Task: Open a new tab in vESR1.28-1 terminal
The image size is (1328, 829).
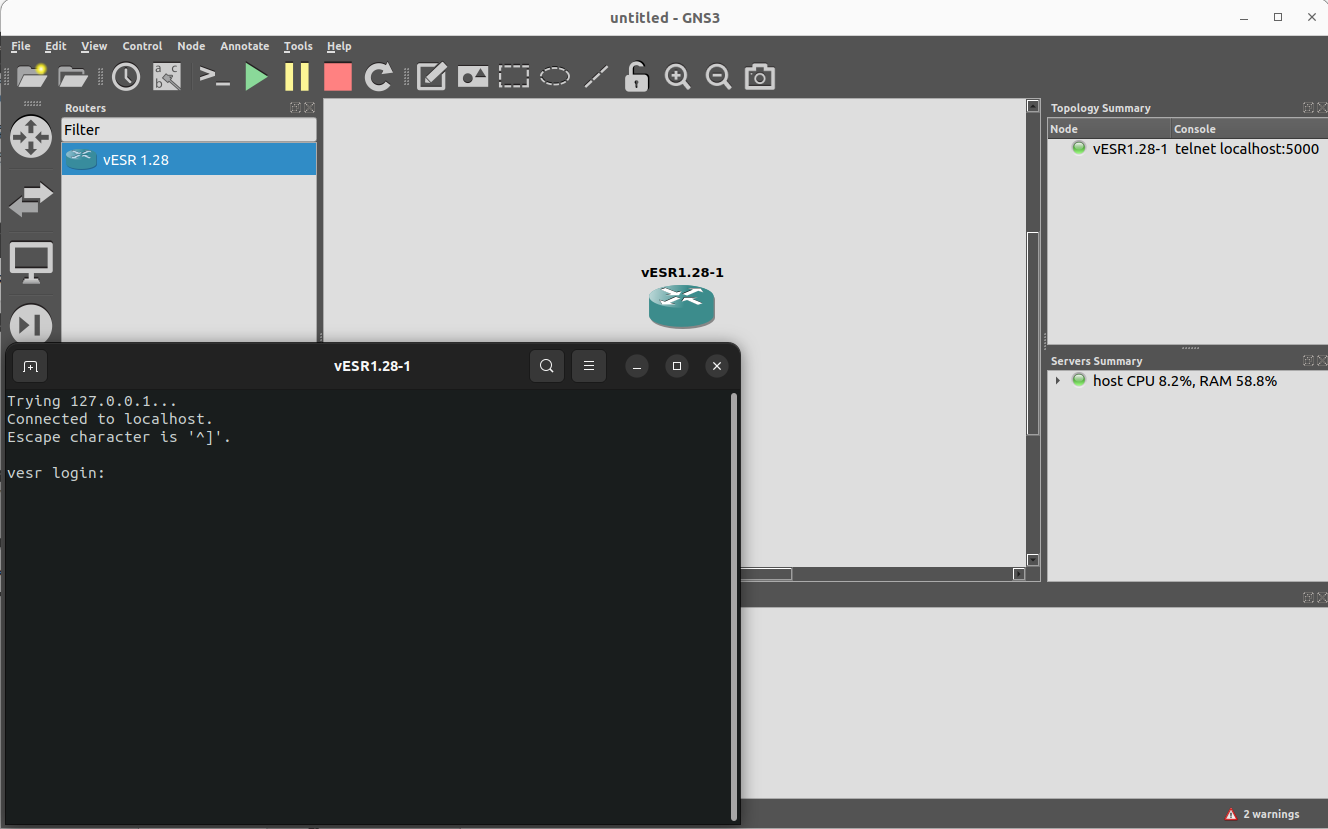Action: coord(30,366)
